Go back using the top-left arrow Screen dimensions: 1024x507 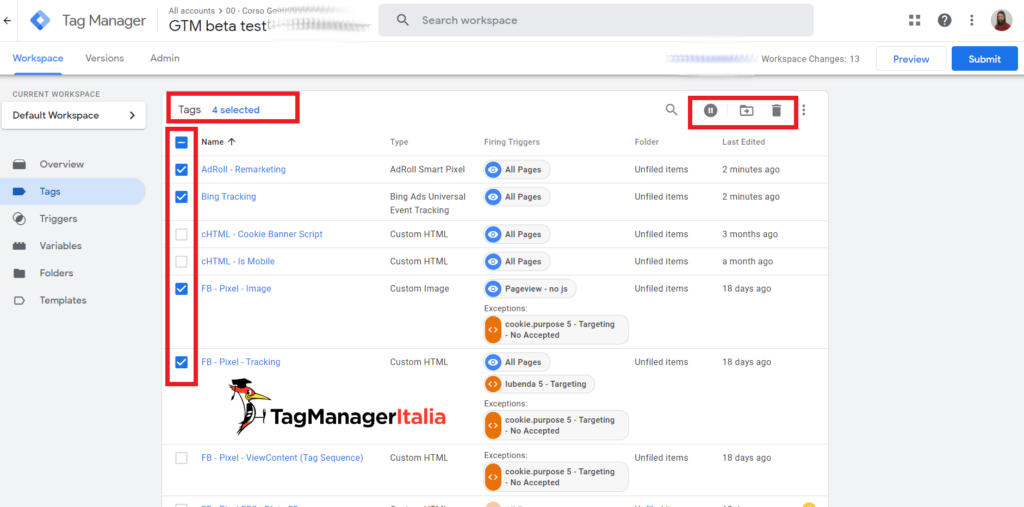pos(7,20)
